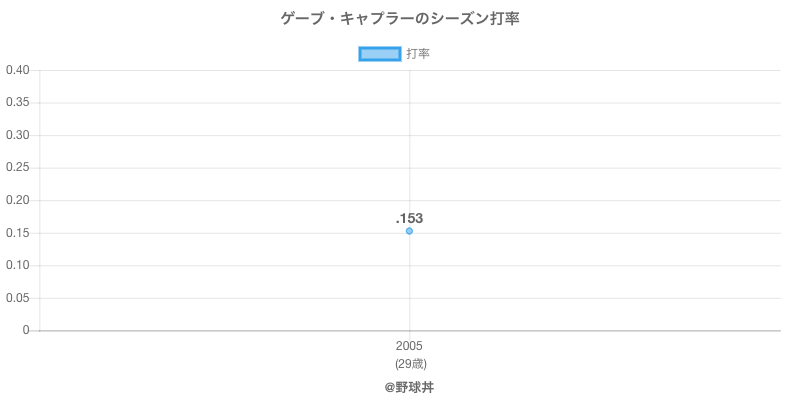Click the 0.15 y-axis label

click(17, 233)
